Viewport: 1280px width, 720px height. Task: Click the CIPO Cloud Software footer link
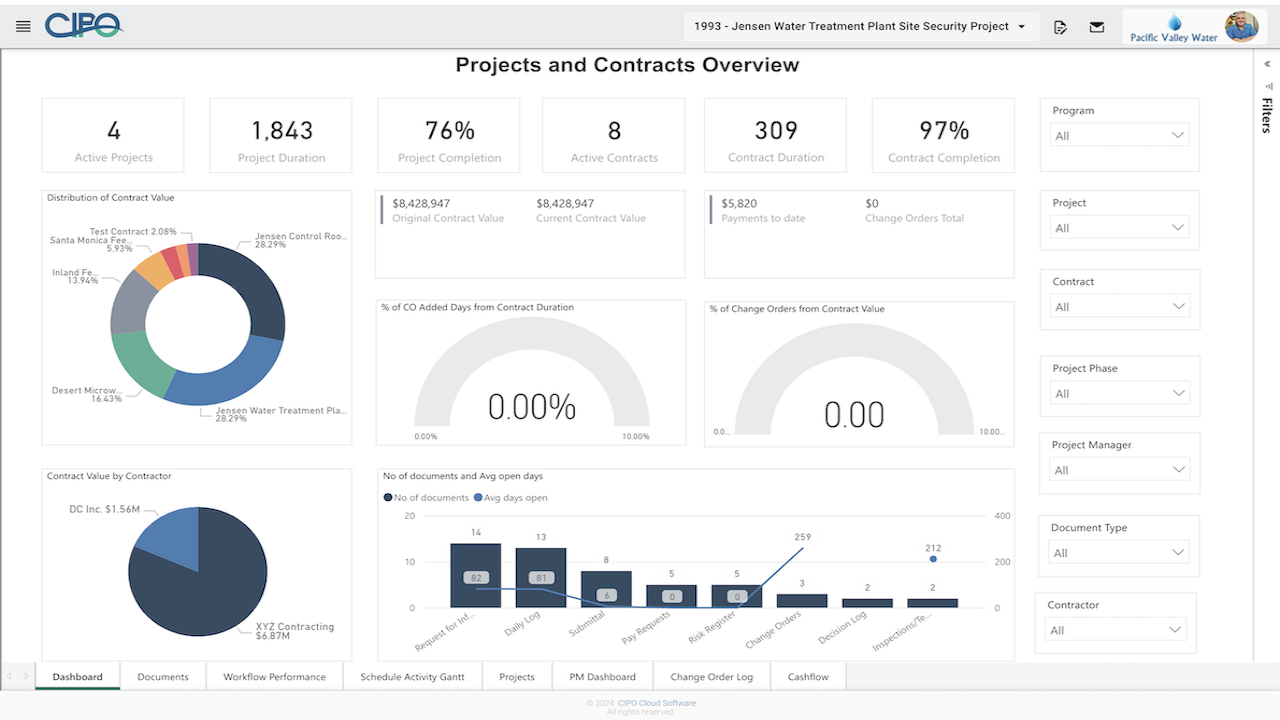[x=655, y=702]
